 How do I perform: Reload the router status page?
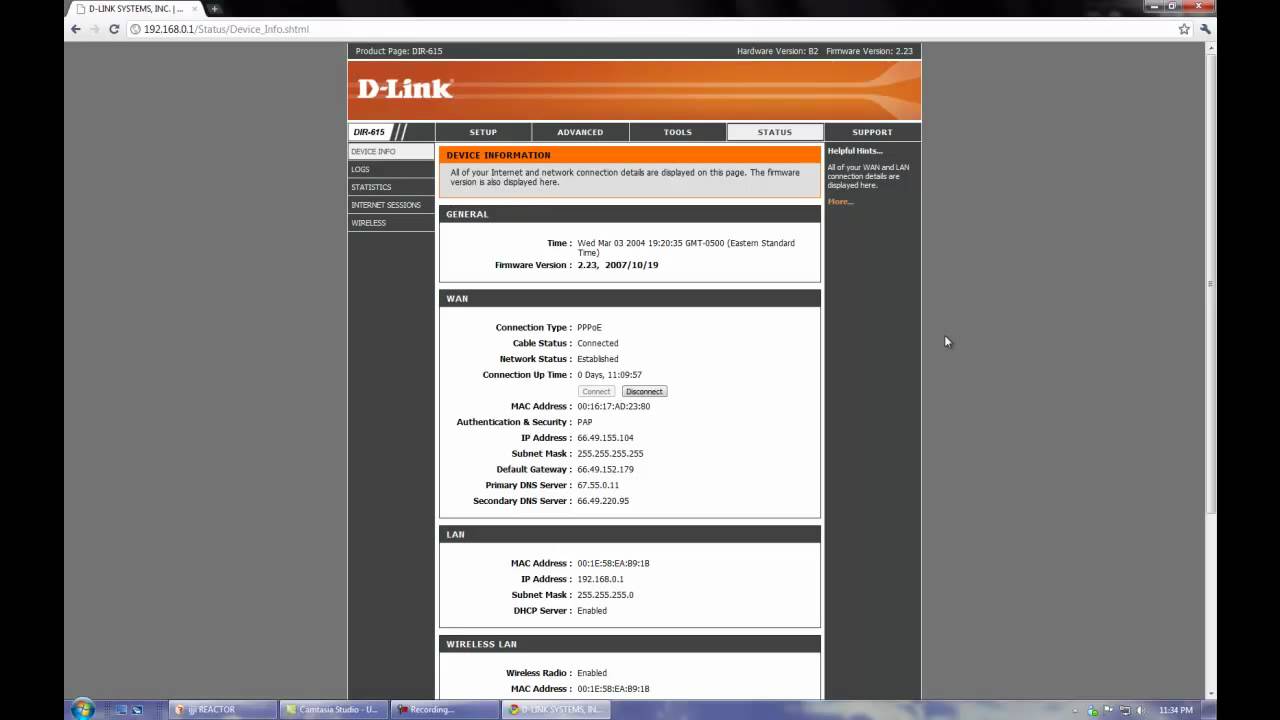pos(114,29)
